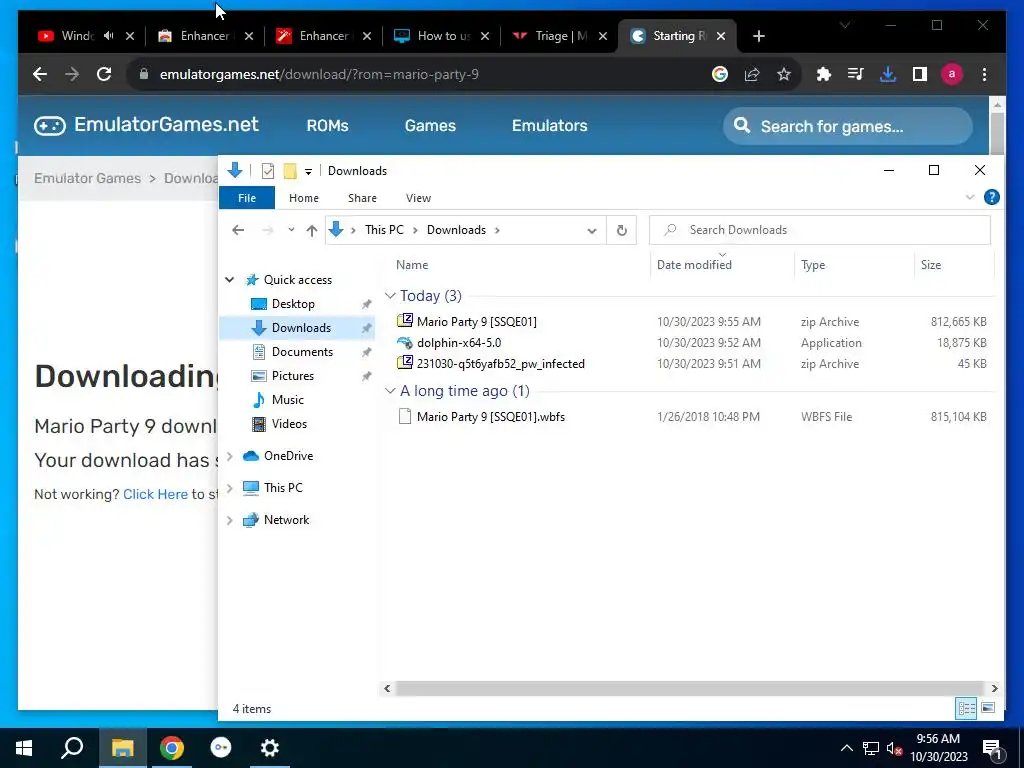The width and height of the screenshot is (1024, 768).
Task: Open the Windows Start menu
Action: (x=24, y=748)
